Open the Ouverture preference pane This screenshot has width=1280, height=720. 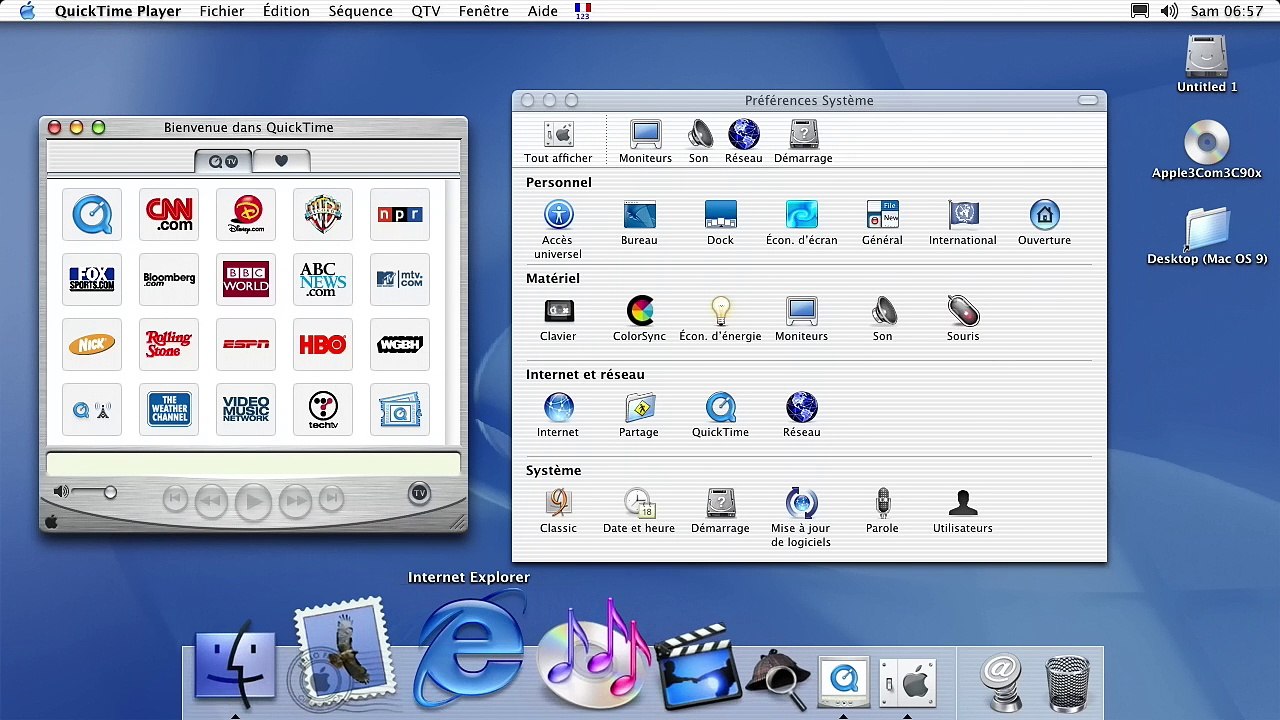[x=1044, y=222]
